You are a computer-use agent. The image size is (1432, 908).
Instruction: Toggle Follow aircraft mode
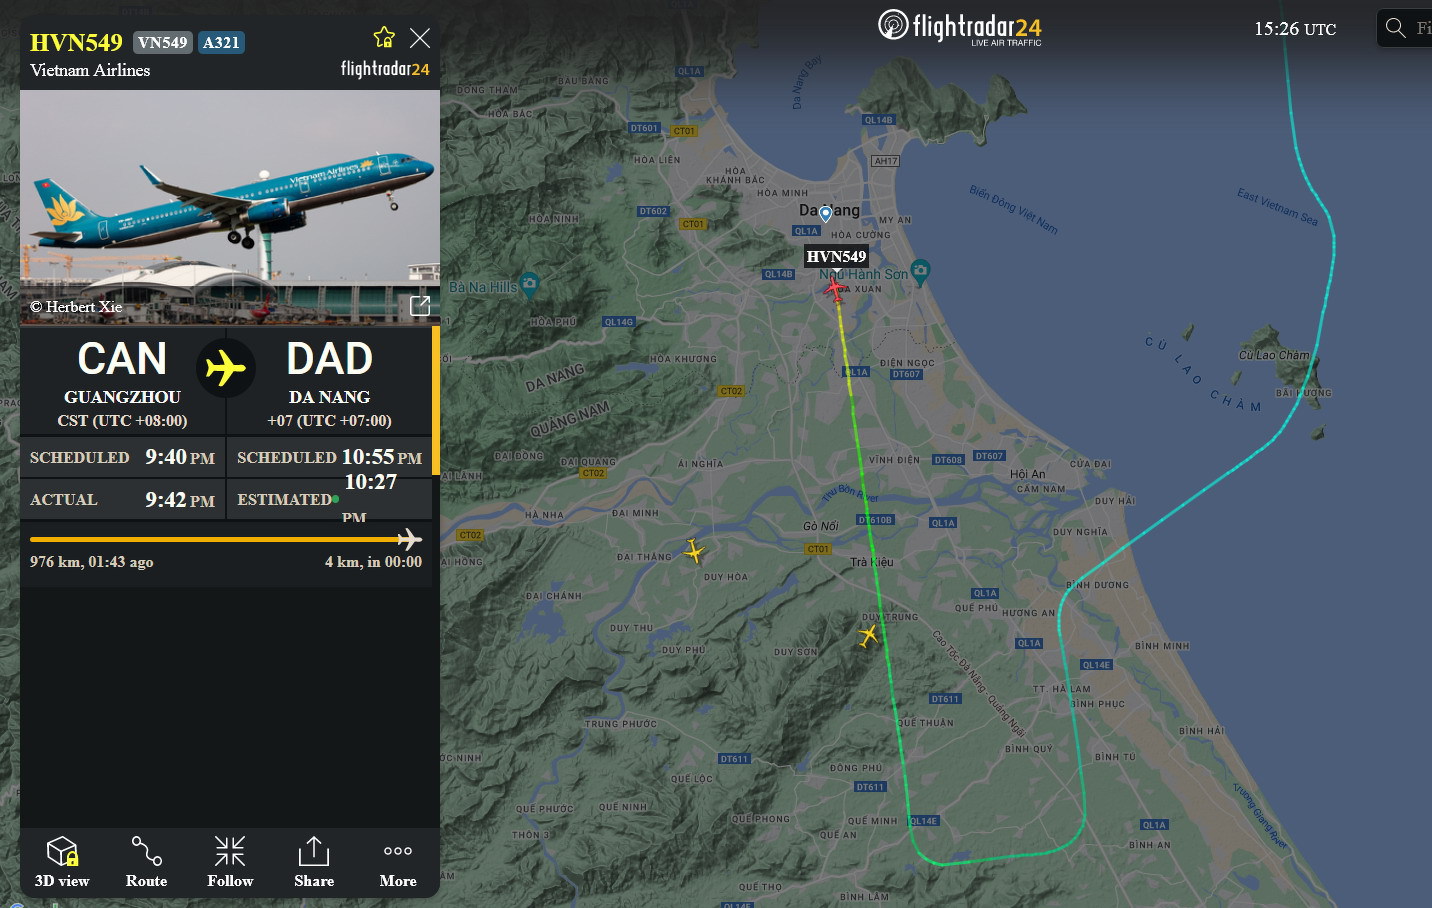(230, 861)
